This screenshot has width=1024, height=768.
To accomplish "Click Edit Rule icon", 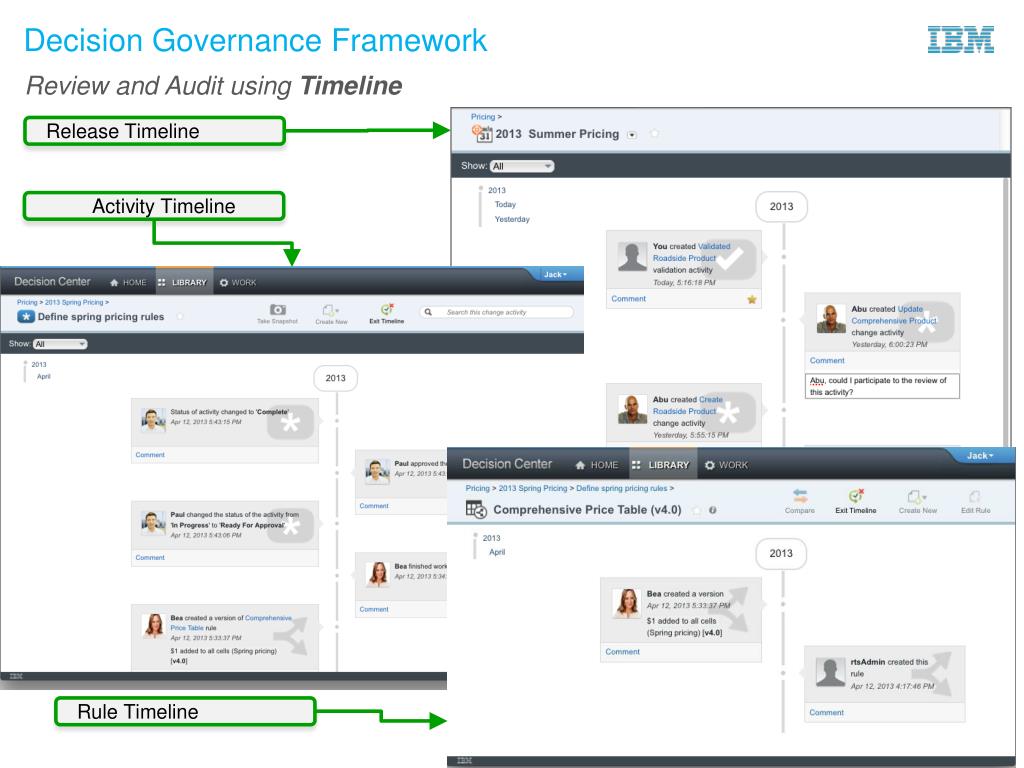I will [975, 496].
